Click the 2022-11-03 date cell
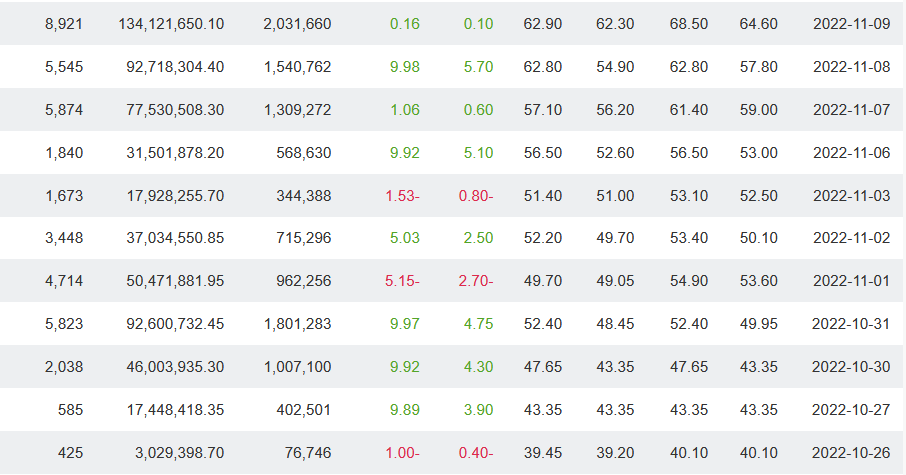 click(x=851, y=196)
